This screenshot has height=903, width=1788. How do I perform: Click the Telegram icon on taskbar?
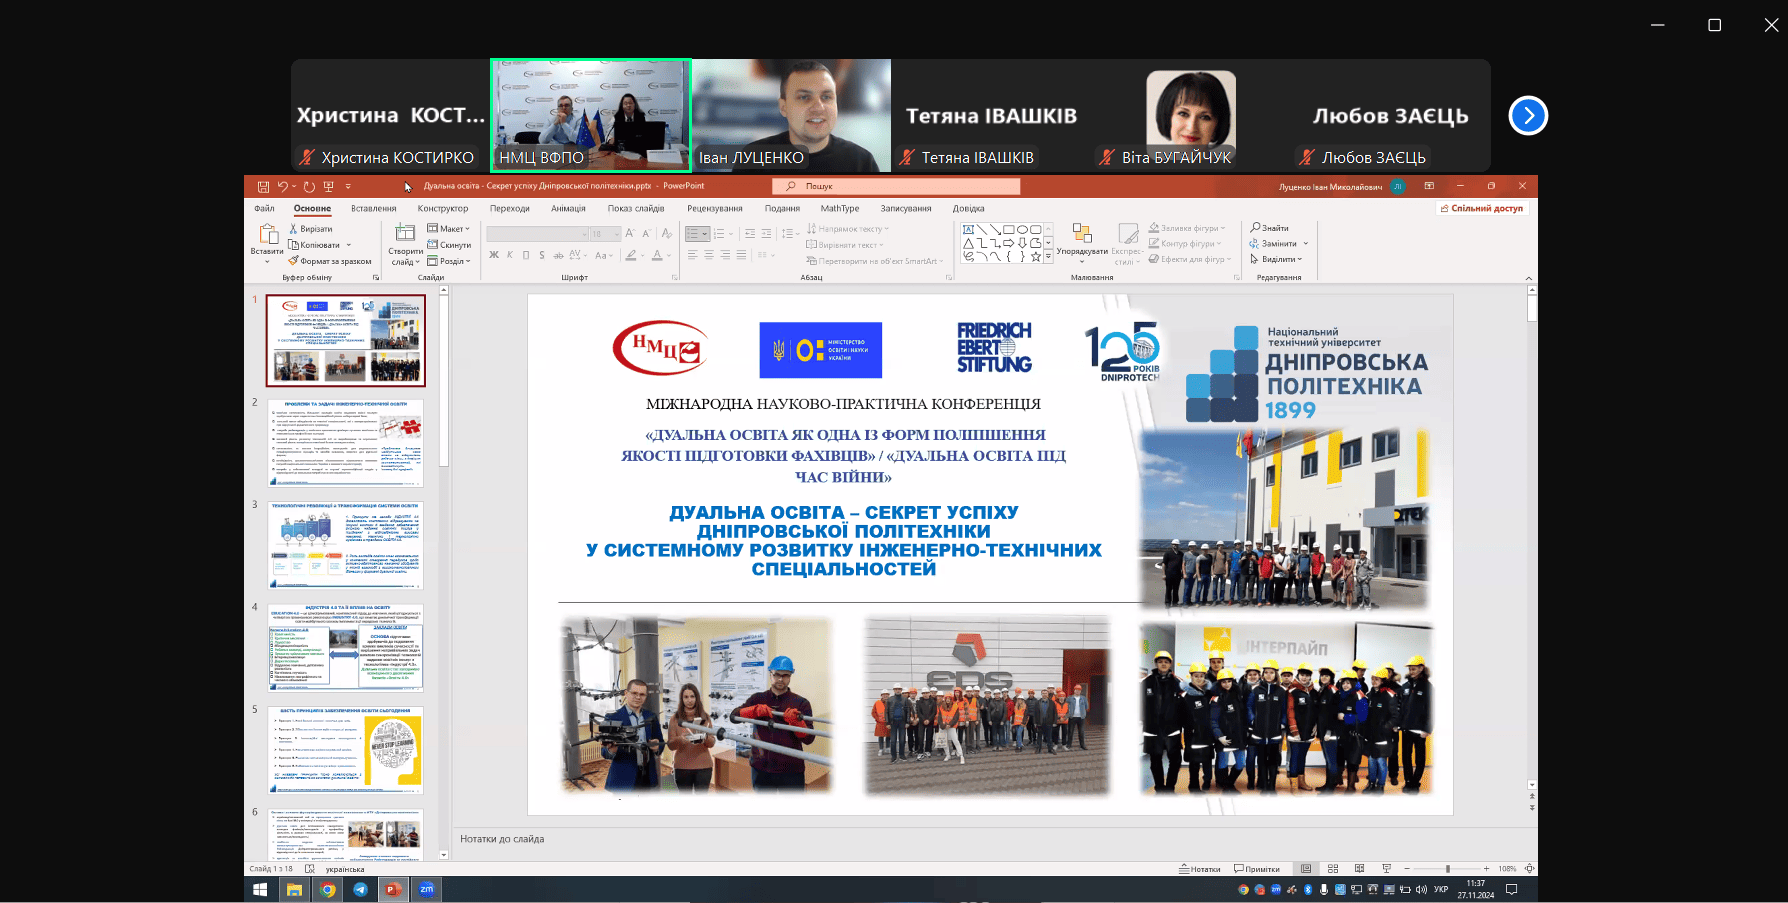coord(360,889)
